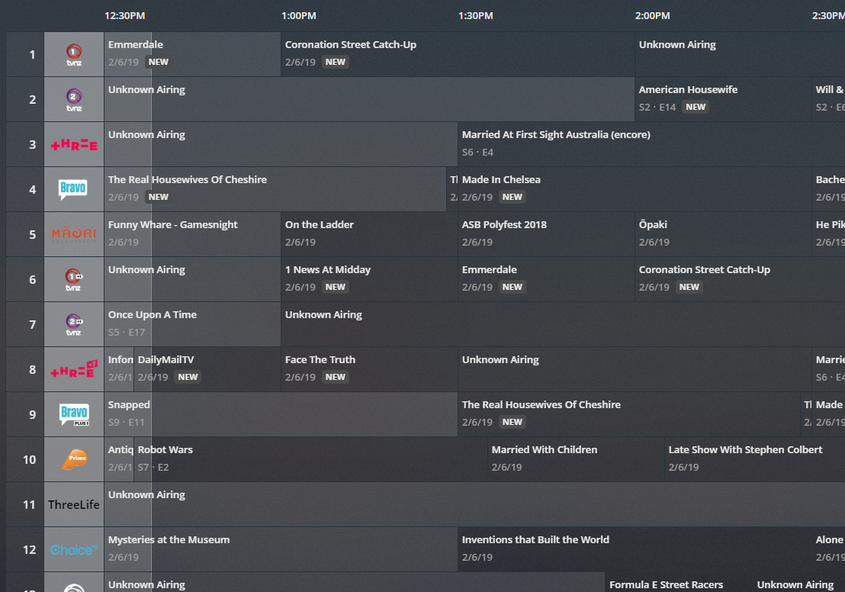Open the ASB Polyfest 2018 listing
This screenshot has width=845, height=592.
point(546,234)
